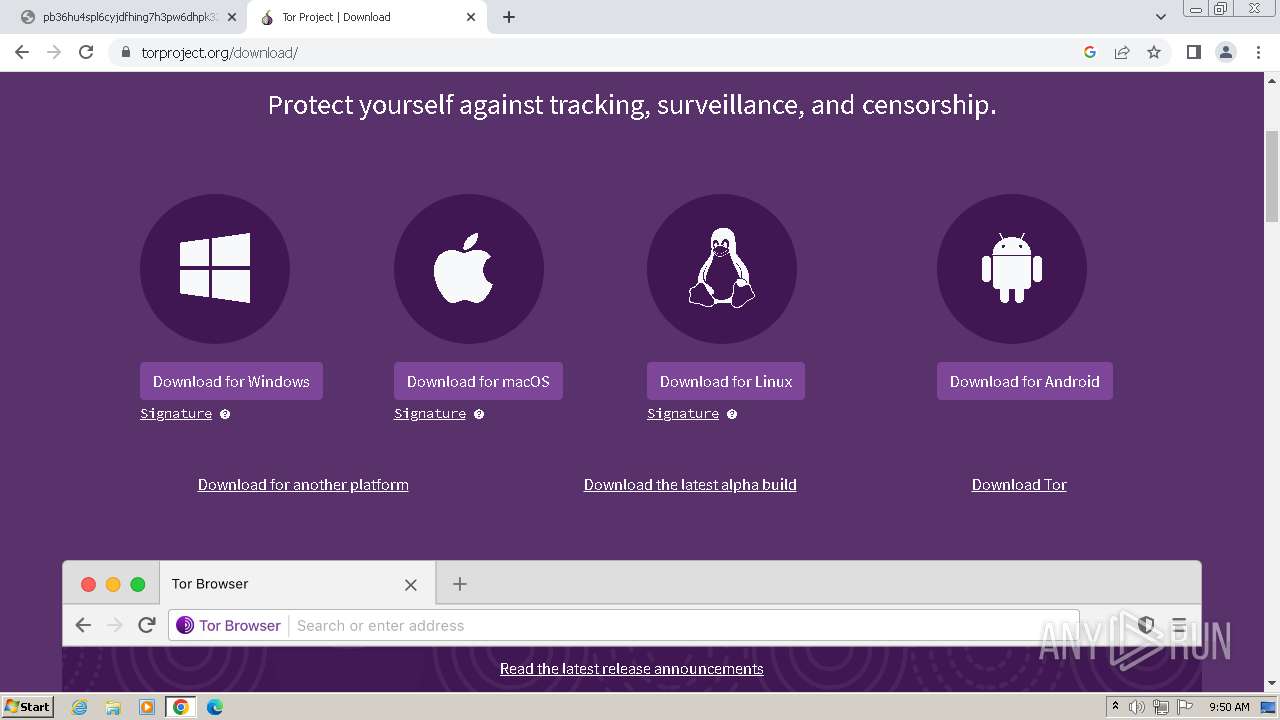
Task: Open Download for another platform link
Action: pos(303,485)
